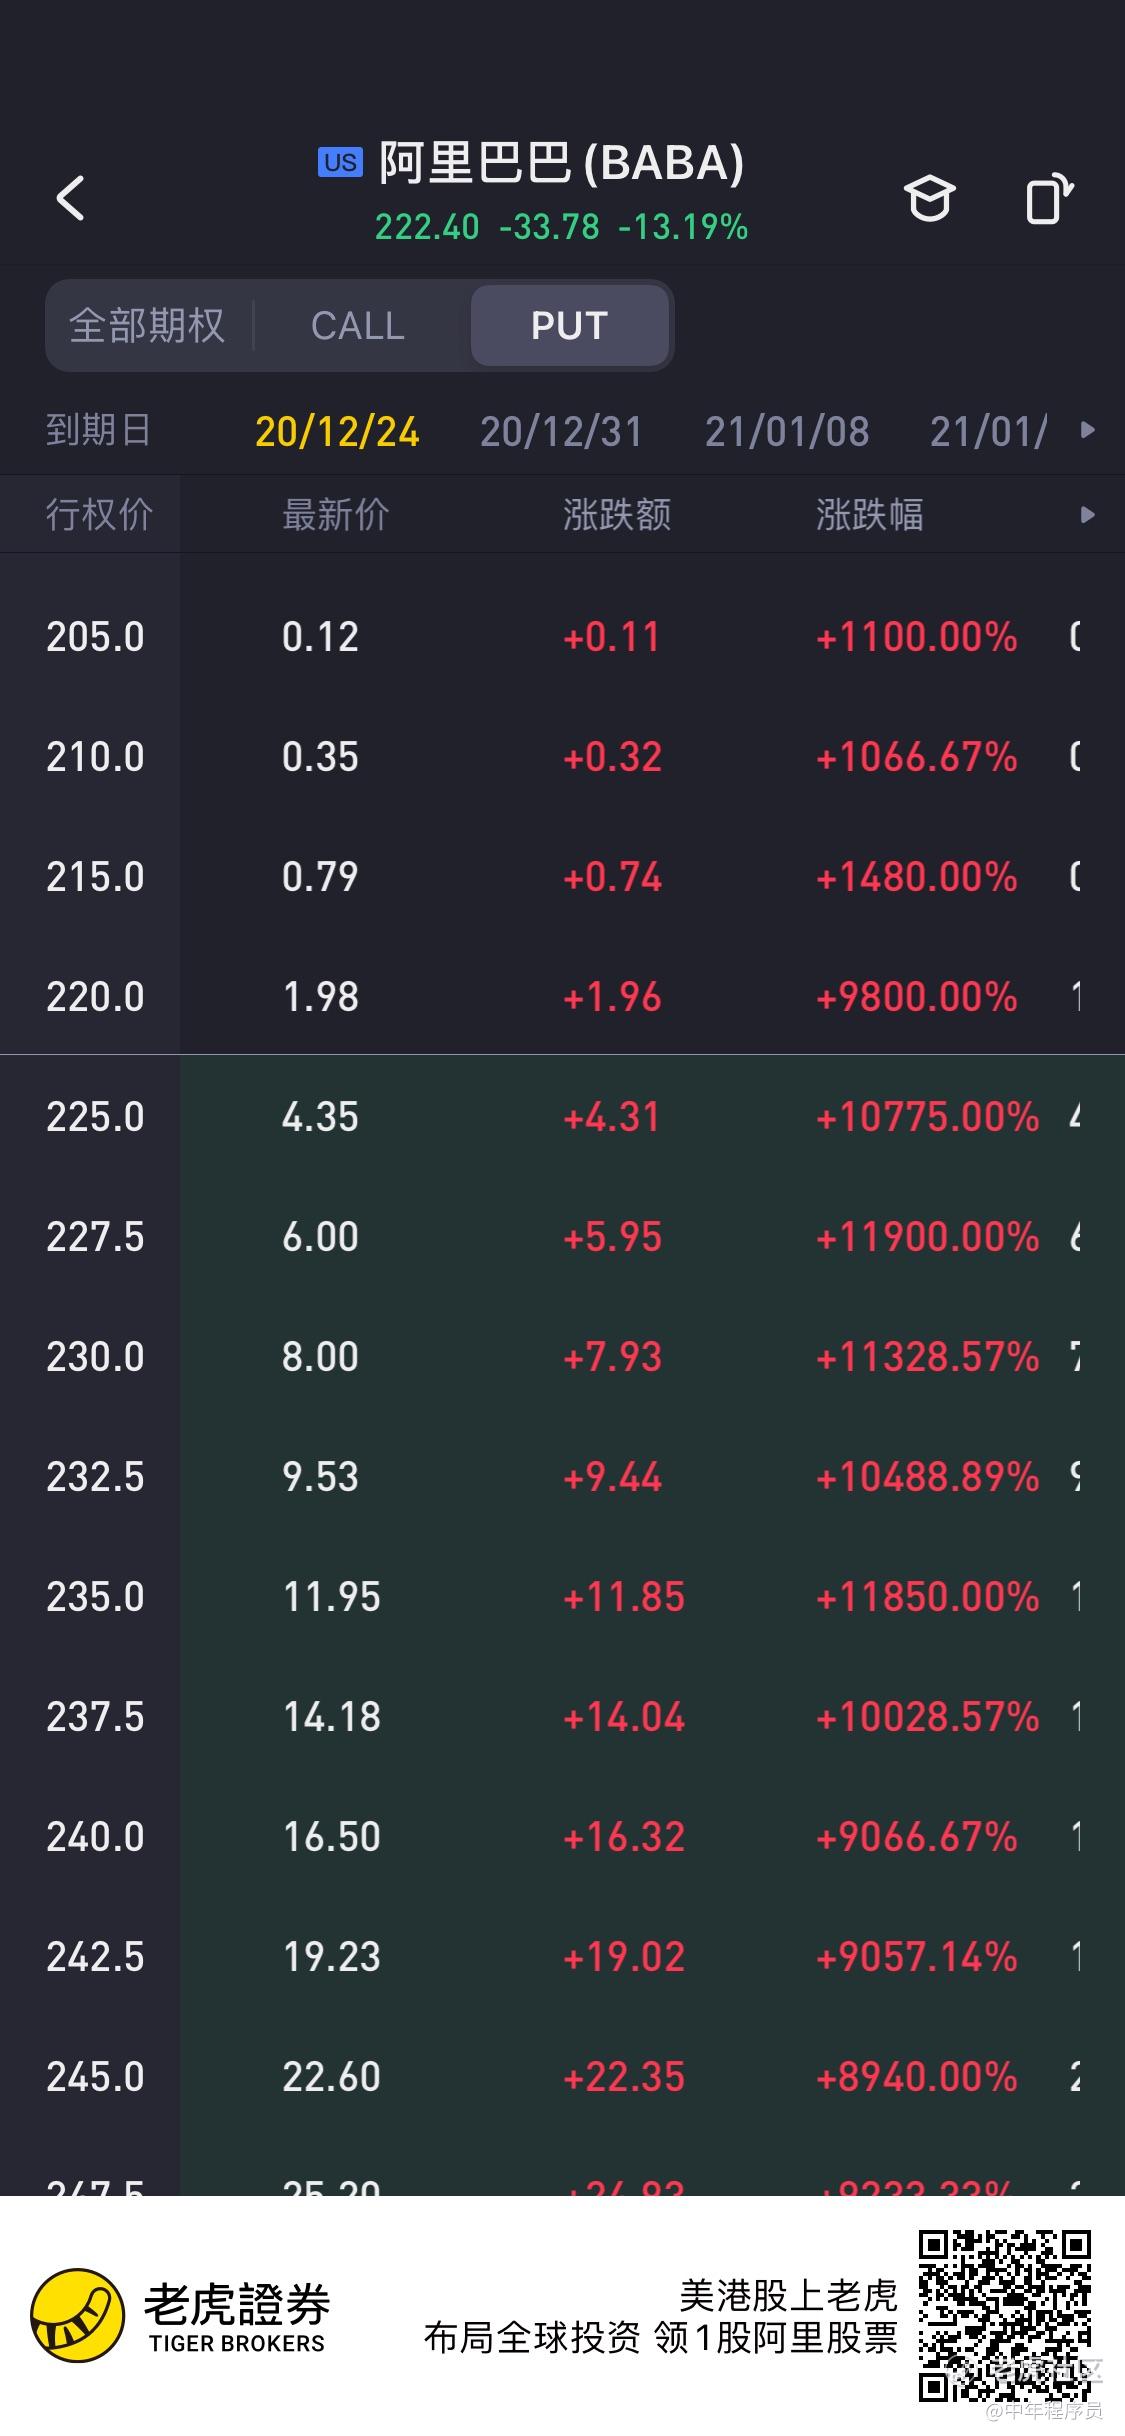Show more columns via header arrow

click(1088, 515)
